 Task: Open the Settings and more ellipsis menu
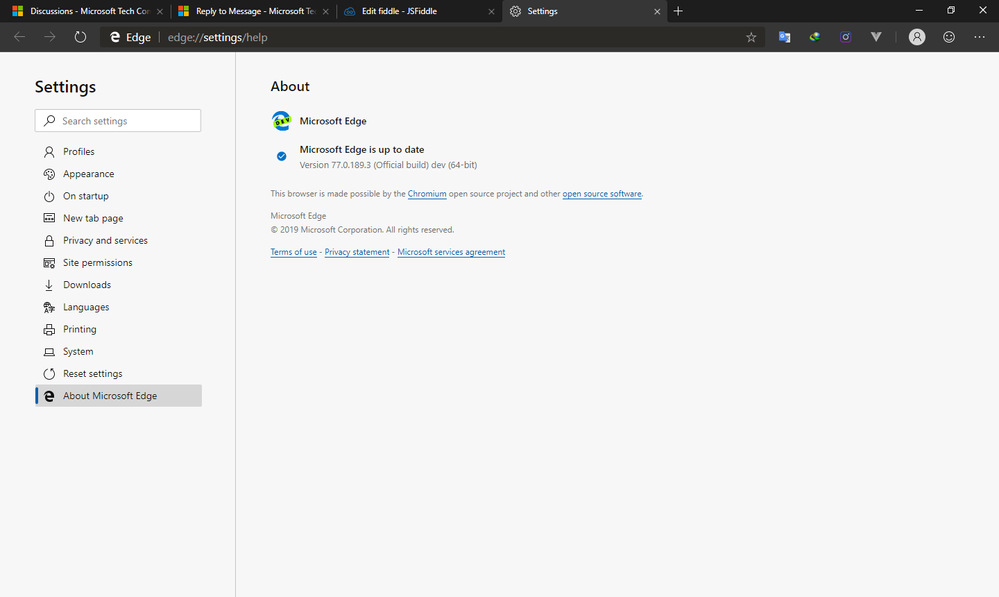pyautogui.click(x=979, y=37)
